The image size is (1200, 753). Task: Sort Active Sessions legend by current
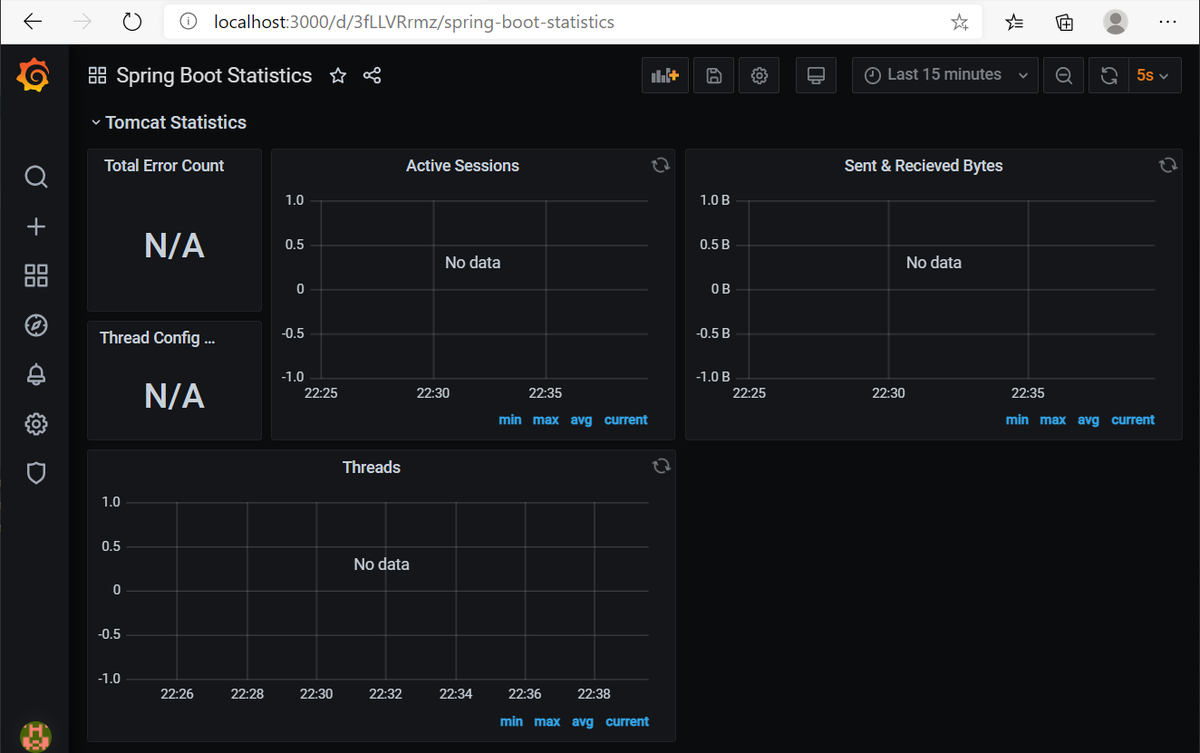tap(626, 420)
